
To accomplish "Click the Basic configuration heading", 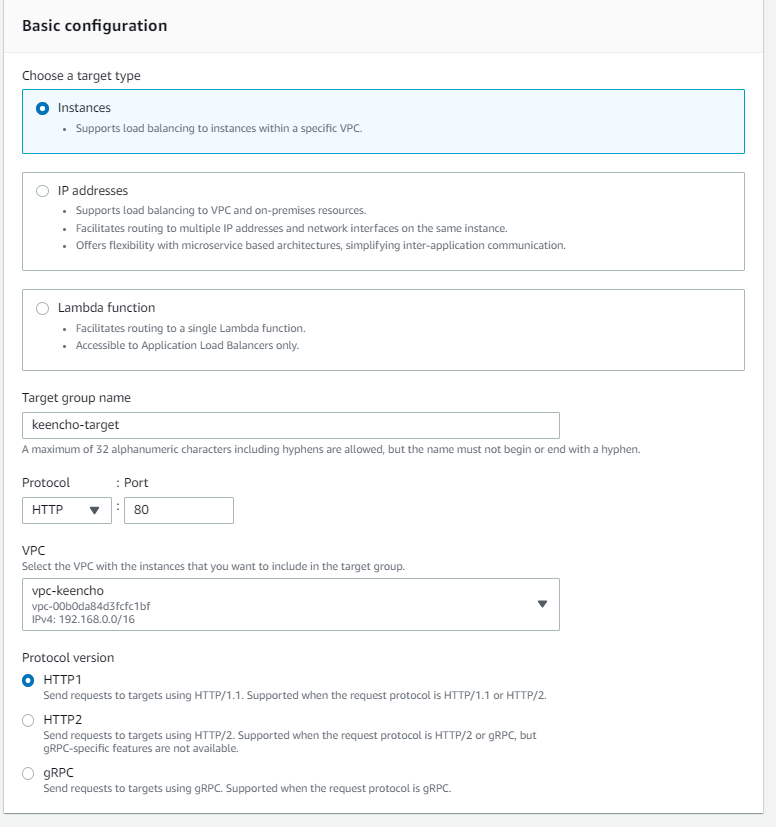I will pyautogui.click(x=94, y=26).
